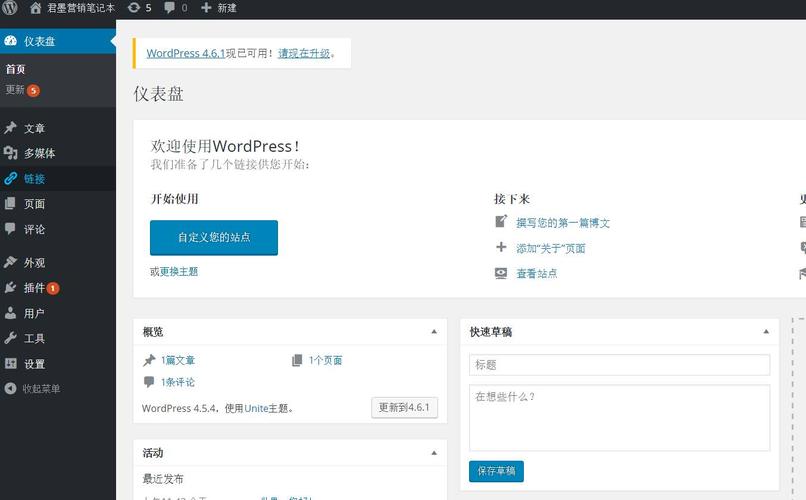The height and width of the screenshot is (500, 806).
Task: Open the 查看站点 link
Action: pyautogui.click(x=537, y=273)
